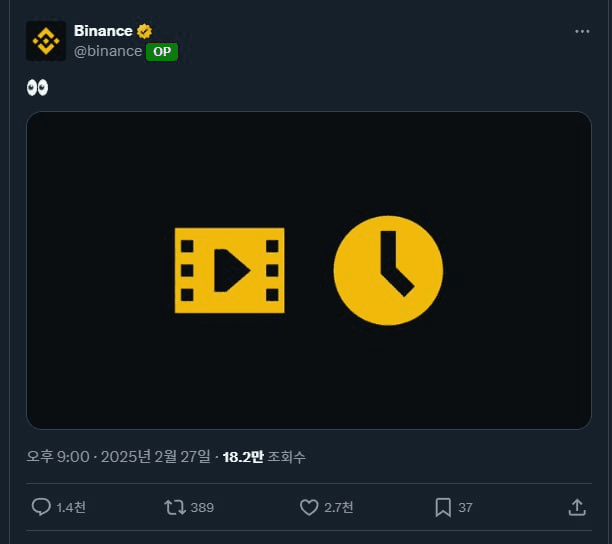612x544 pixels.
Task: Open the 18.2만 조회수 view count
Action: [264, 457]
